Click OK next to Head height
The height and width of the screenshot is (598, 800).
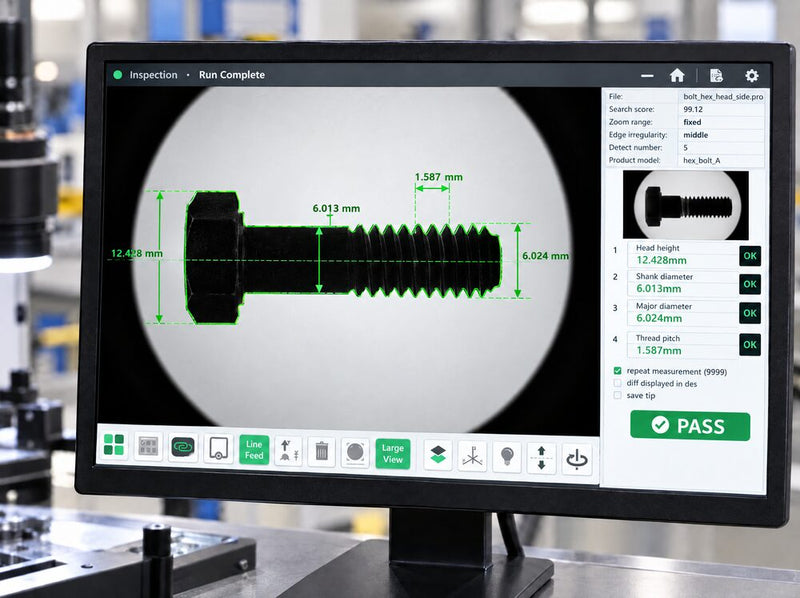click(750, 256)
